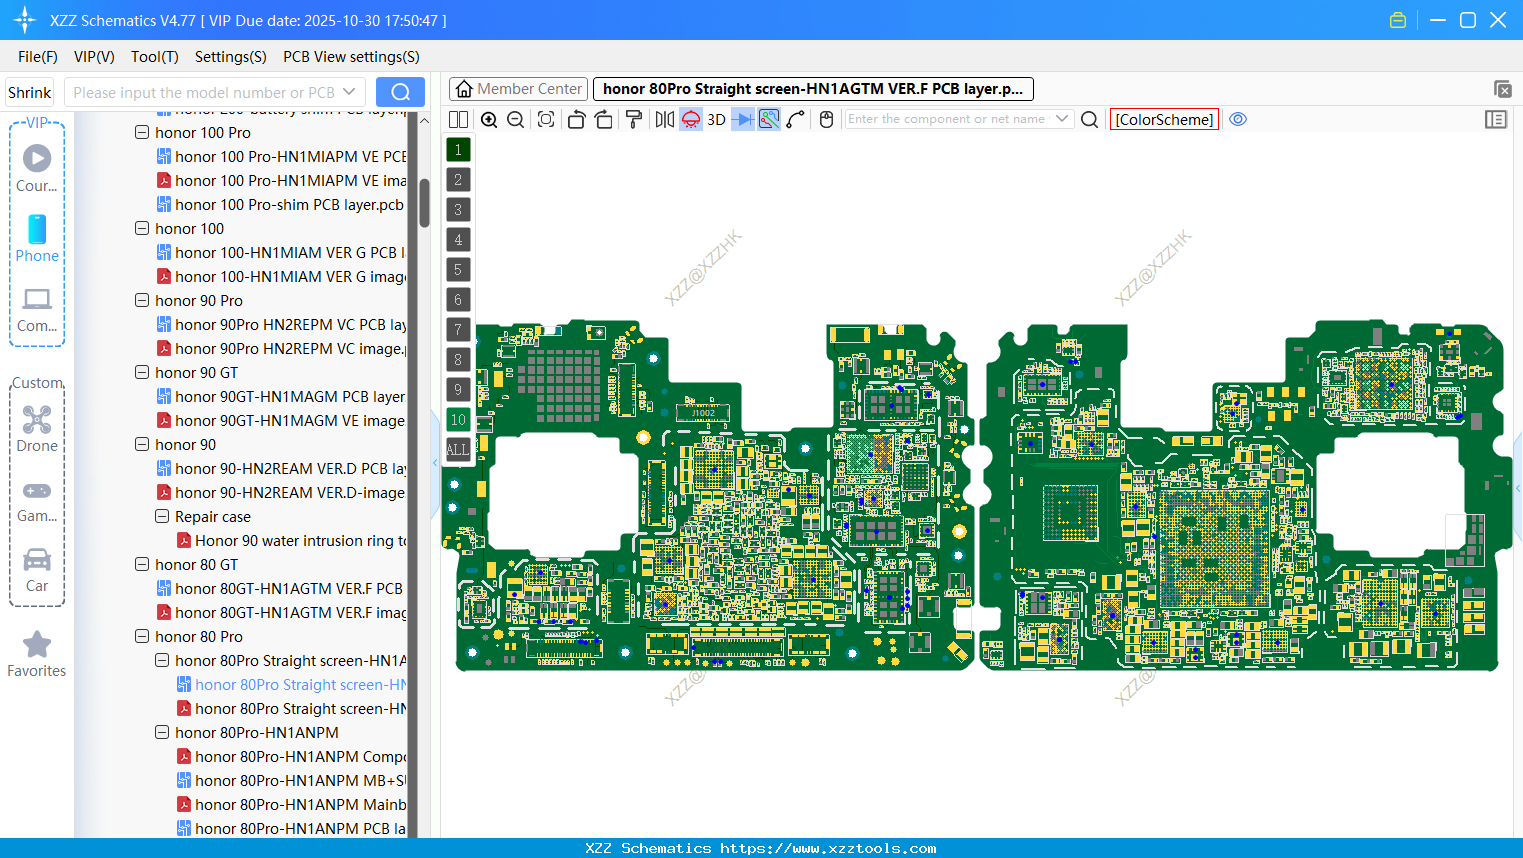This screenshot has width=1523, height=858.
Task: Open Honor 90 water intrusion ring repair case
Action: pyautogui.click(x=292, y=540)
